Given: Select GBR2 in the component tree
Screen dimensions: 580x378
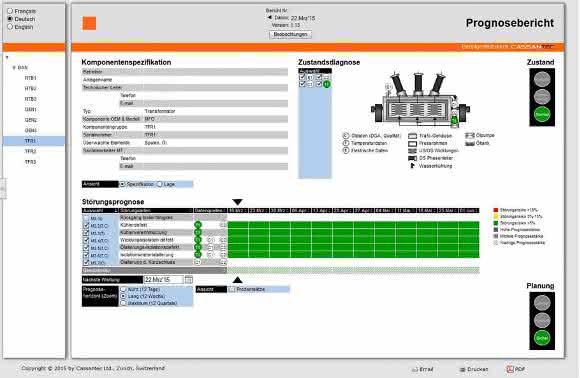Looking at the screenshot, I should click(31, 120).
